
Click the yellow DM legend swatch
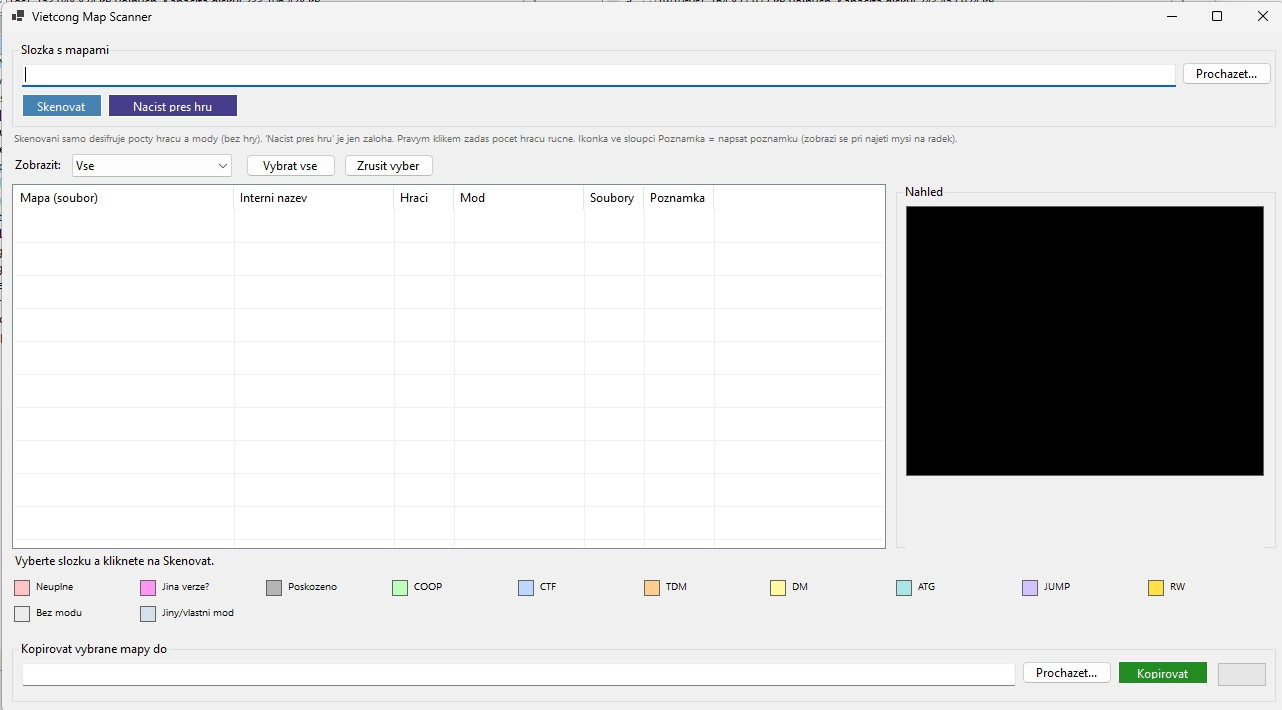click(778, 588)
